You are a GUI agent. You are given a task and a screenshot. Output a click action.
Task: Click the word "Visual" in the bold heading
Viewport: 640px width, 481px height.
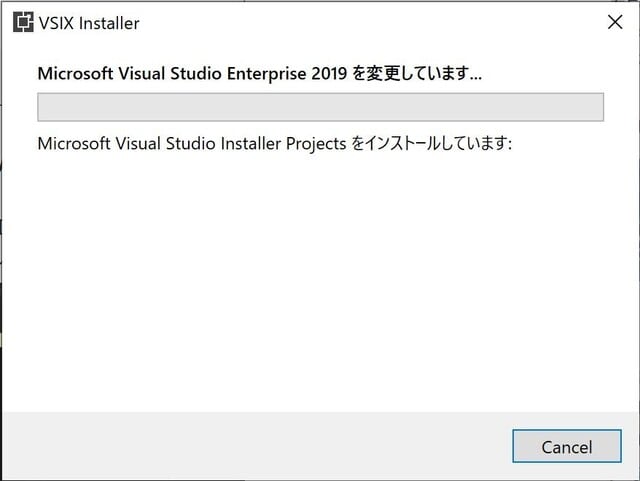tap(144, 73)
